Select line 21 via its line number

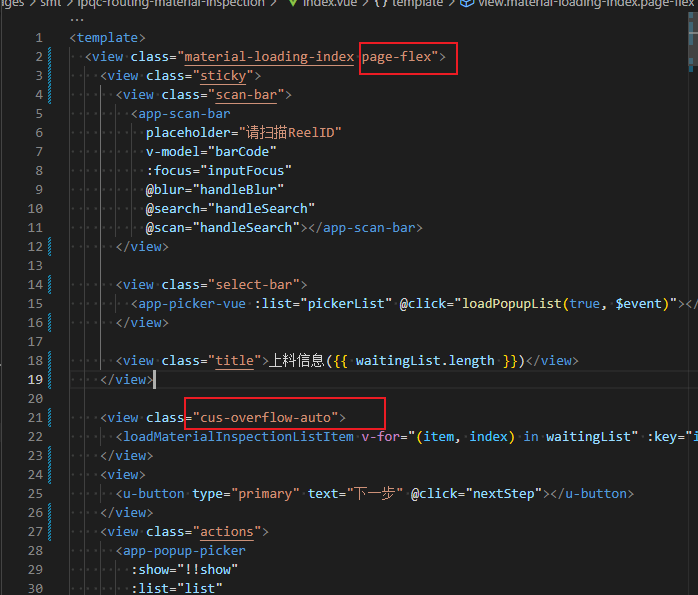pyautogui.click(x=38, y=418)
